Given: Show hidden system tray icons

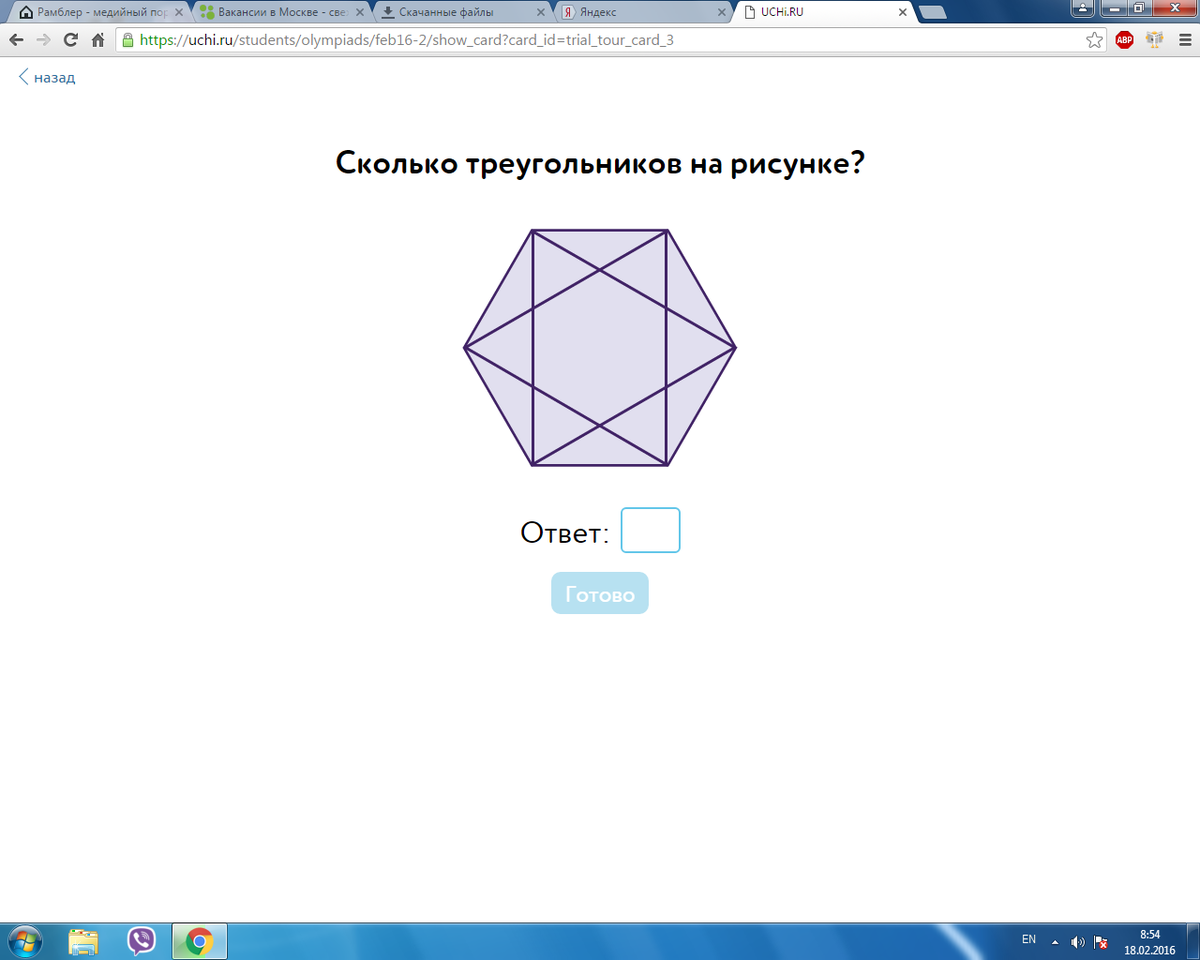Looking at the screenshot, I should (1054, 941).
